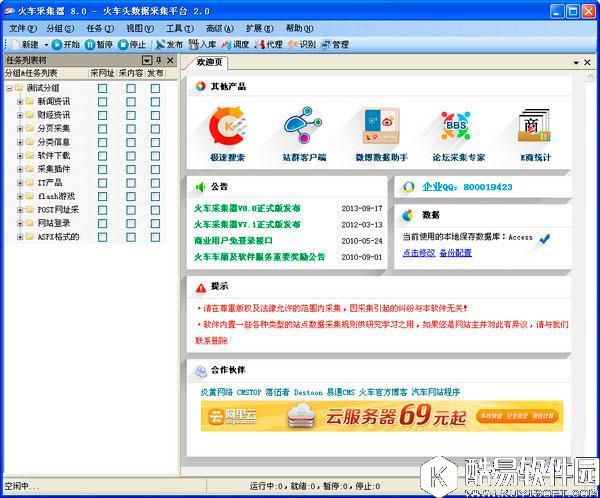The height and width of the screenshot is (498, 600).
Task: Open partner link 火车官方博客
Action: click(383, 392)
